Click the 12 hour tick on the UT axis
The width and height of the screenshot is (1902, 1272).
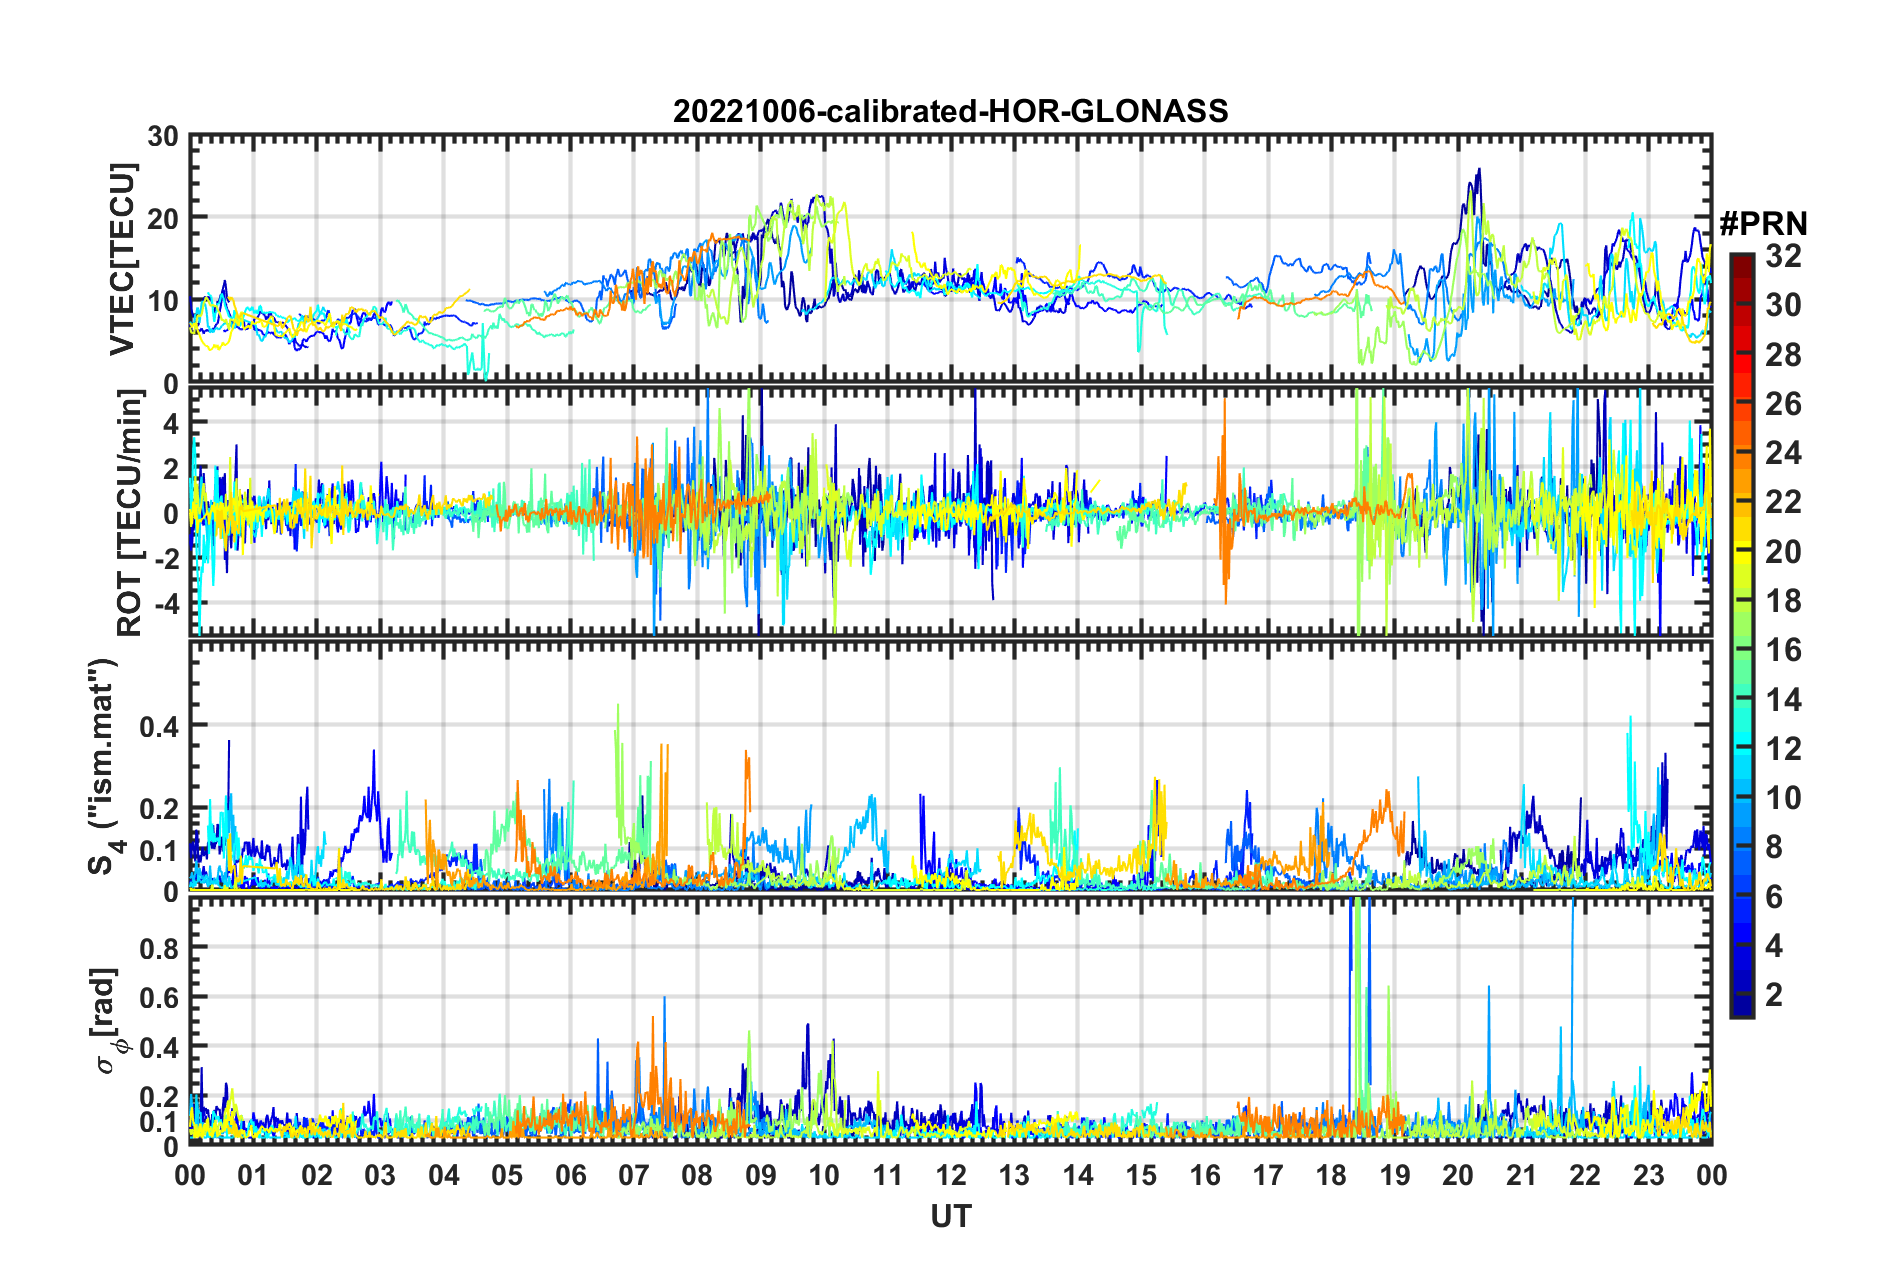[x=951, y=1175]
